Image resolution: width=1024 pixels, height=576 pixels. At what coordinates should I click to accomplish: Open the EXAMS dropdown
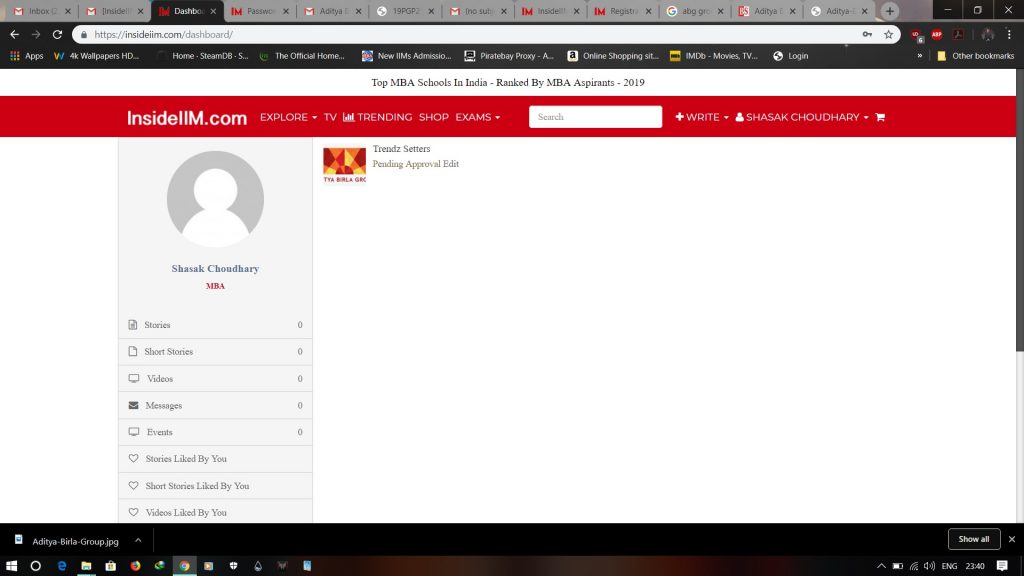click(x=477, y=117)
